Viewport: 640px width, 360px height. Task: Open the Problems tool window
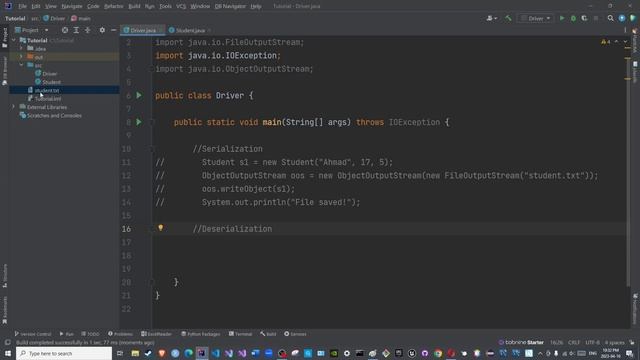click(x=120, y=334)
